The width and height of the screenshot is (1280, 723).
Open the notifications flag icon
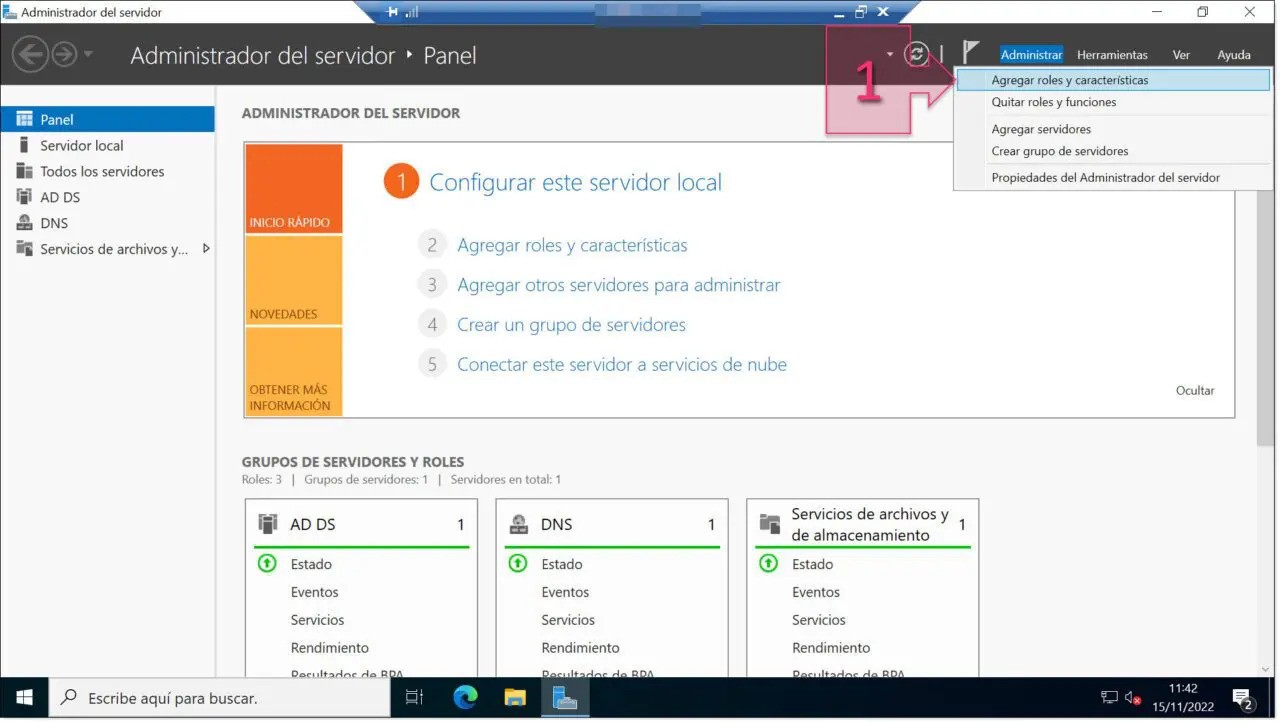[970, 53]
